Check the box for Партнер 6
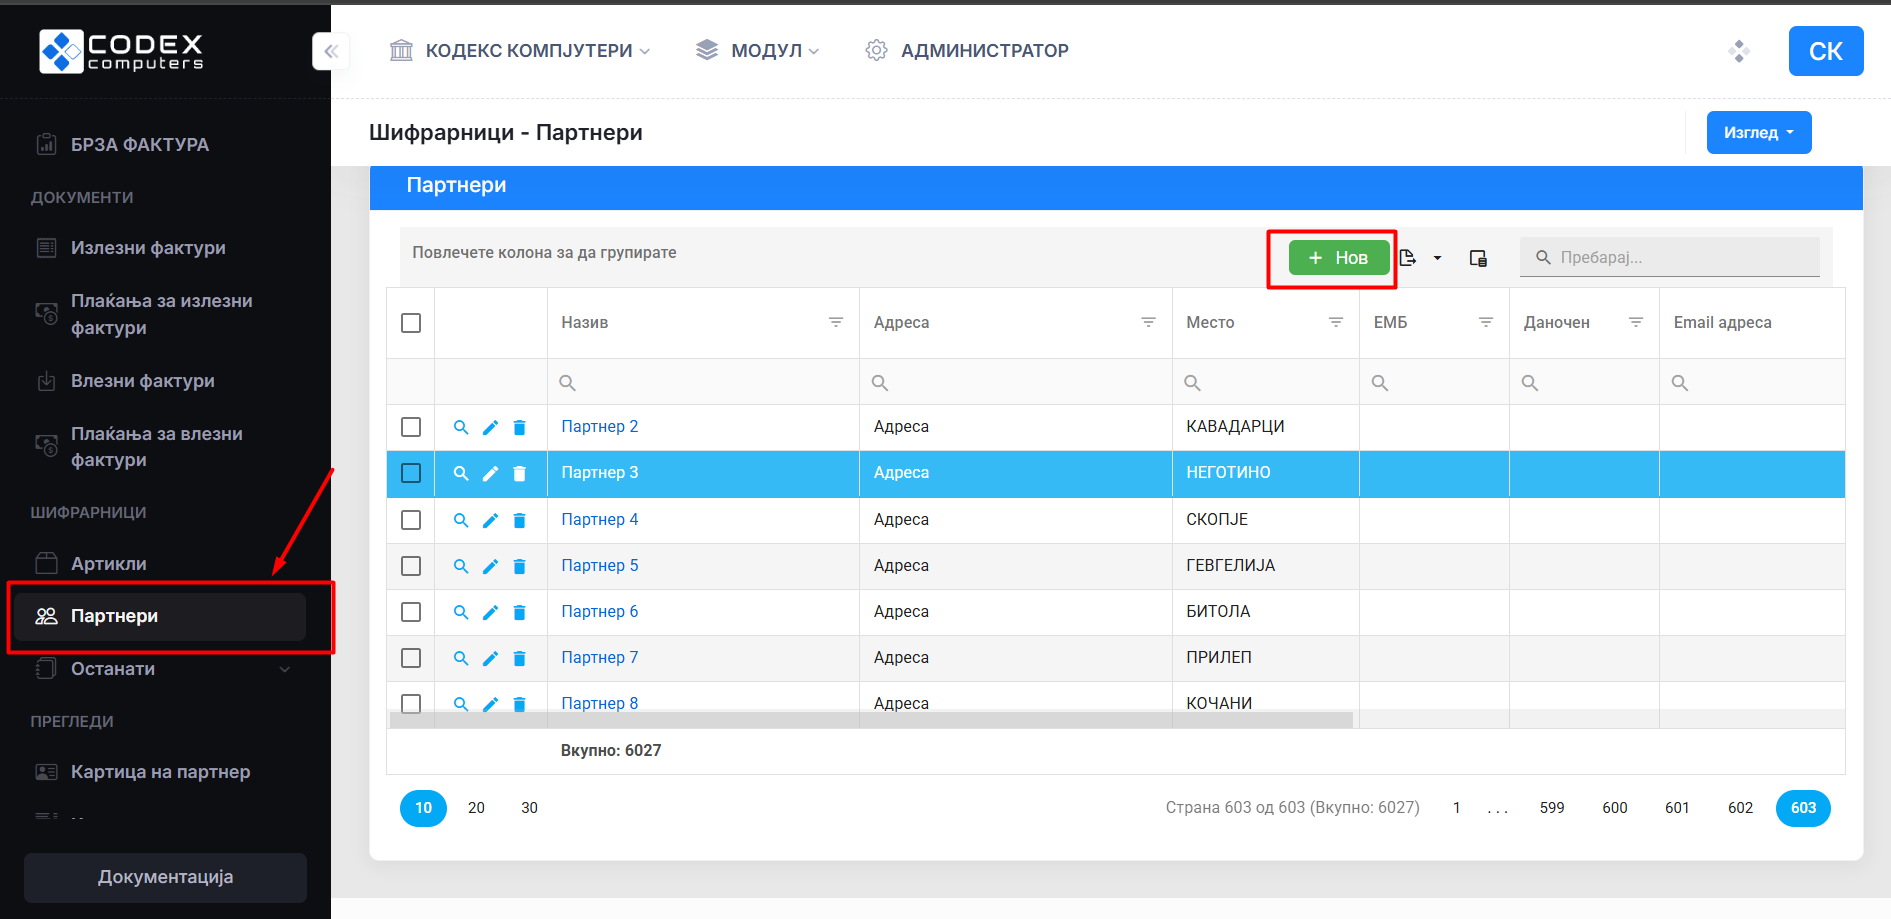The width and height of the screenshot is (1891, 919). [411, 612]
